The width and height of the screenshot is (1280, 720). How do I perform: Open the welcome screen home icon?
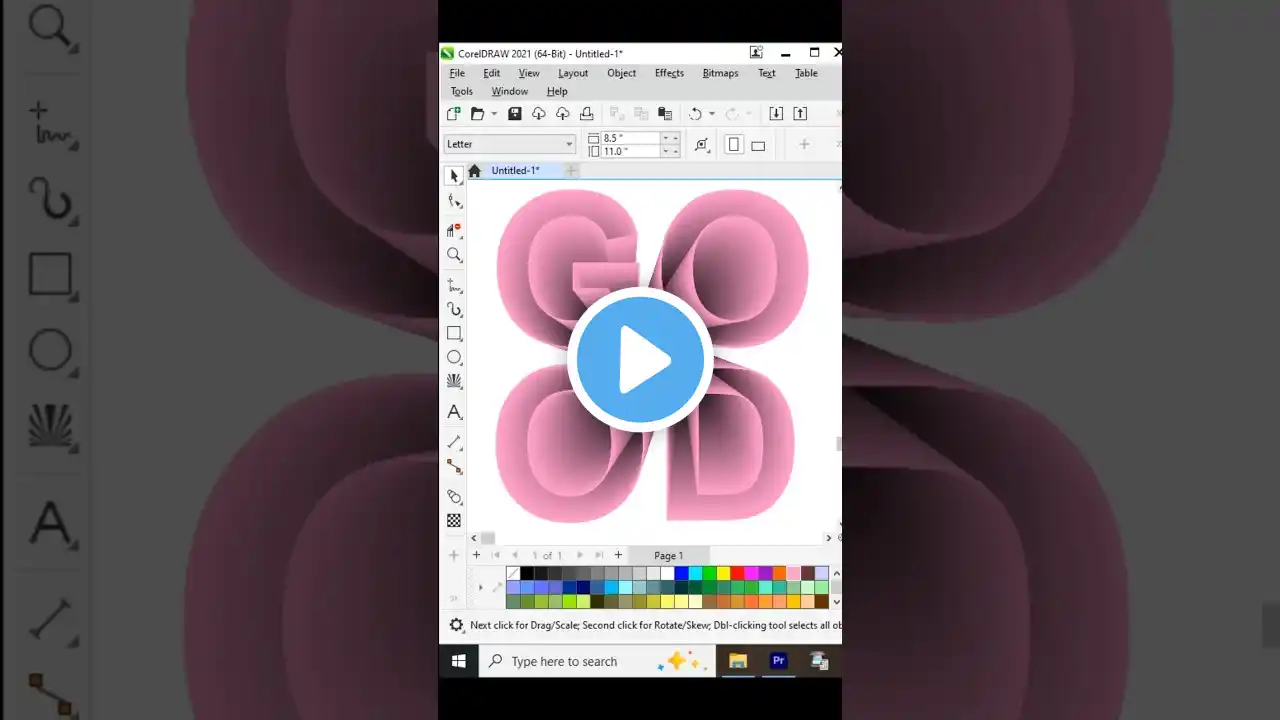pos(475,171)
